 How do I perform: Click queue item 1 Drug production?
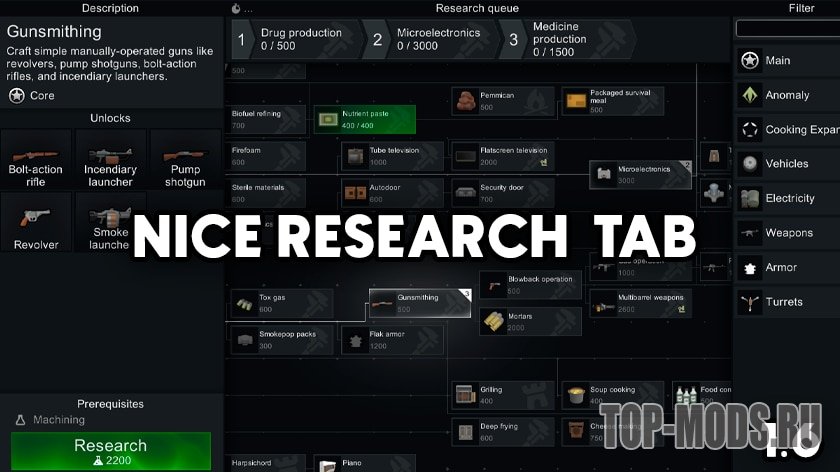click(297, 39)
